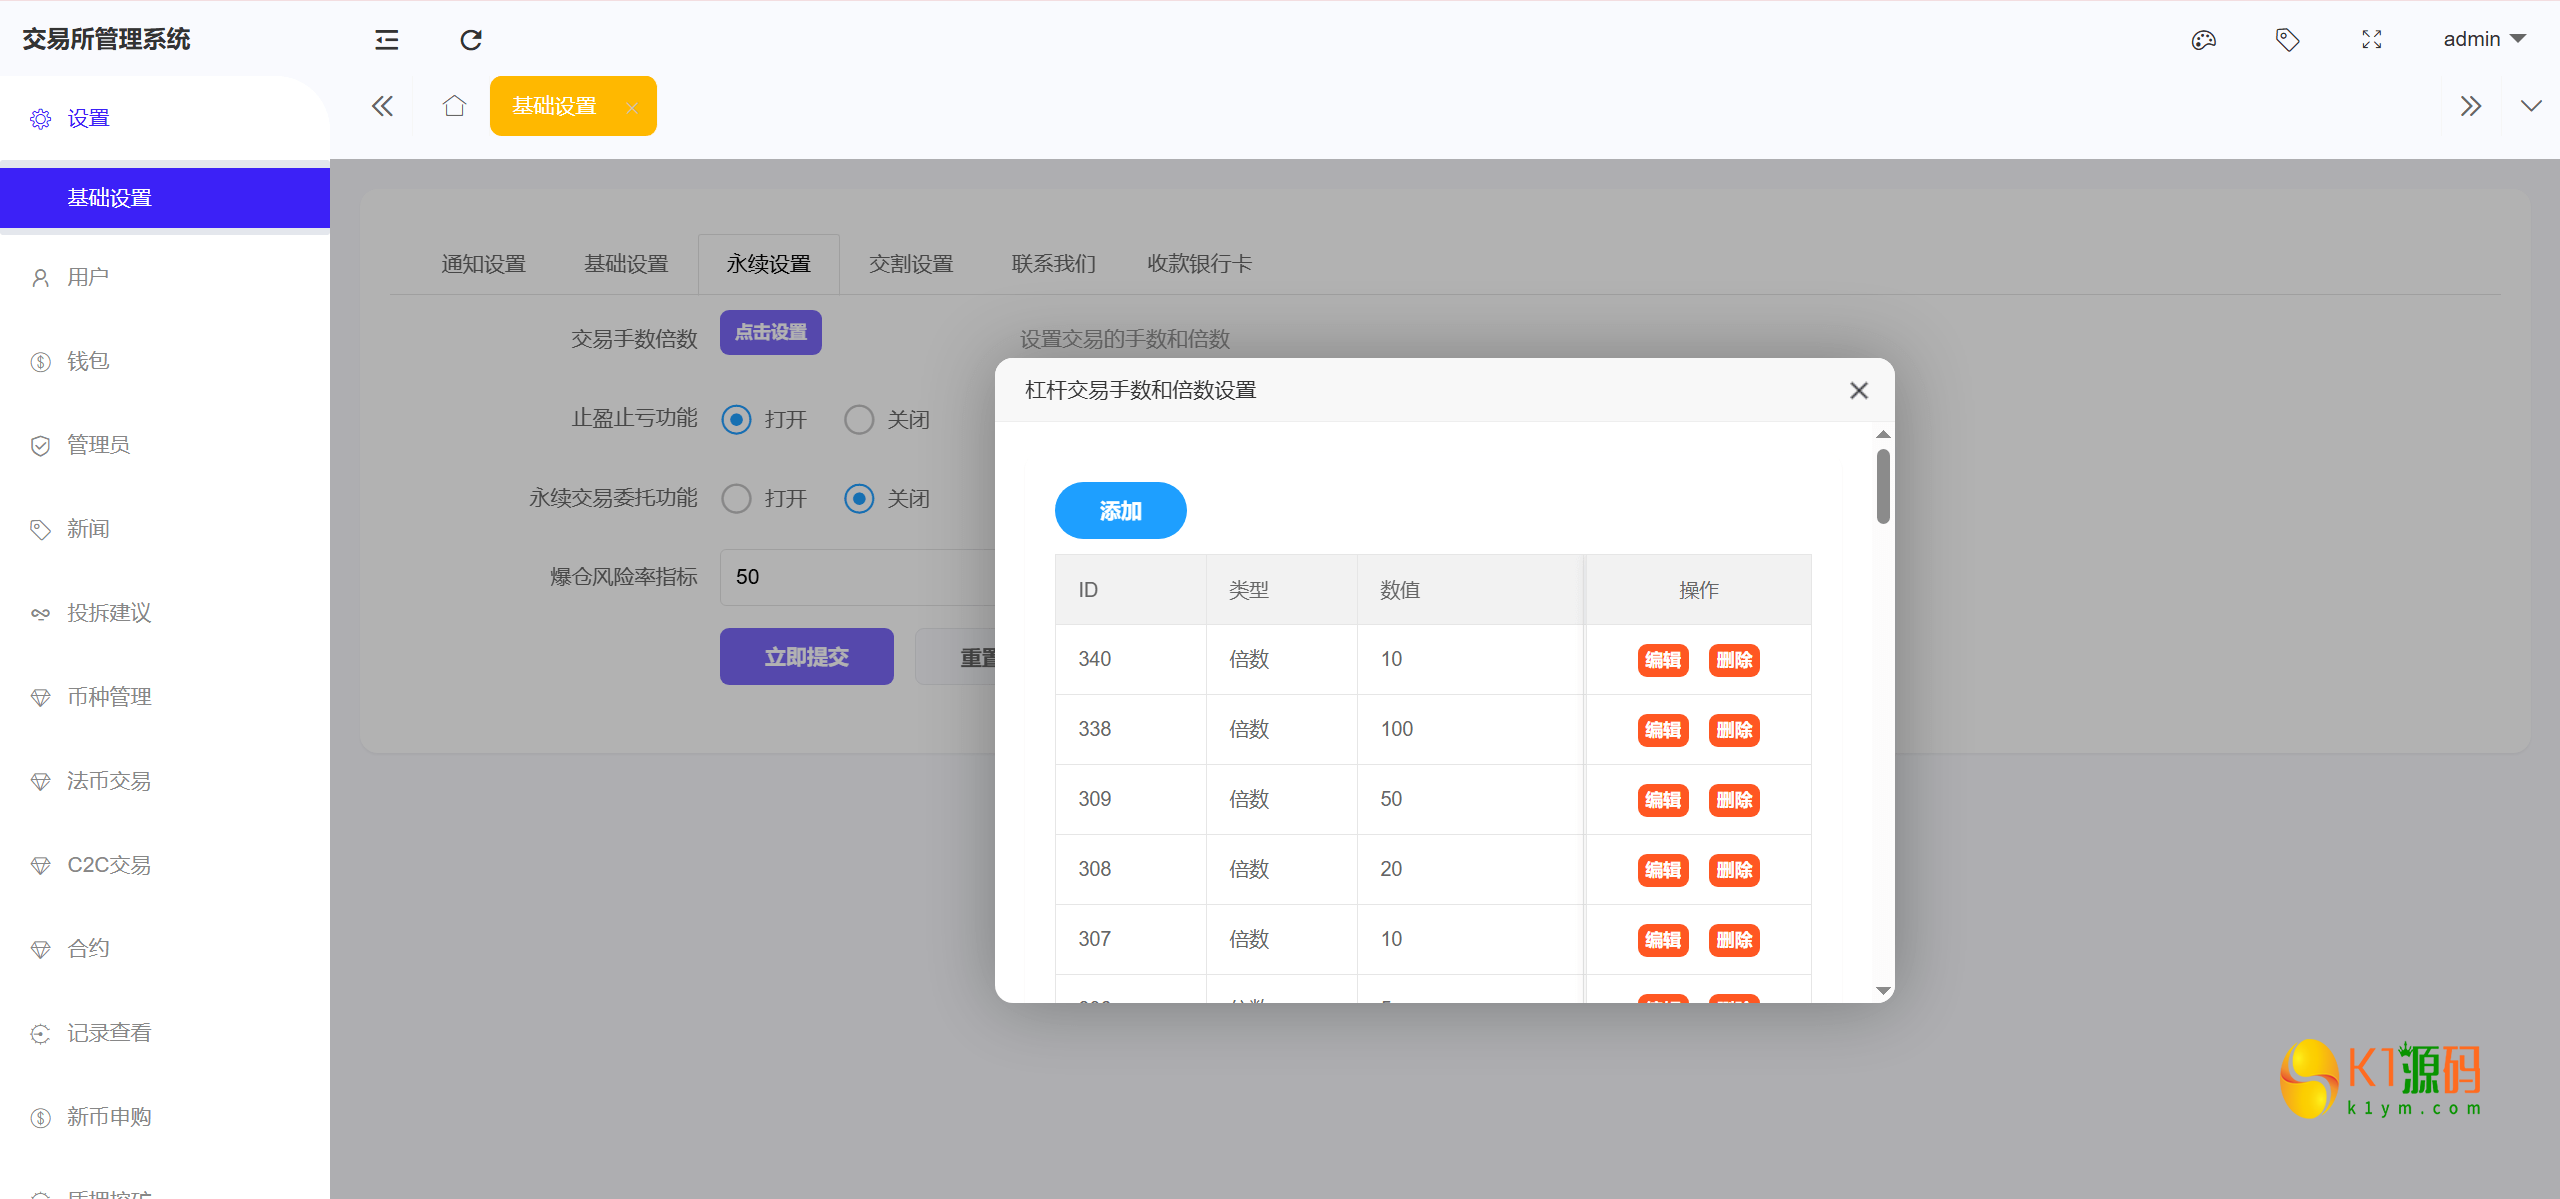
Task: Open 记录查看 from the sidebar
Action: coord(110,1032)
